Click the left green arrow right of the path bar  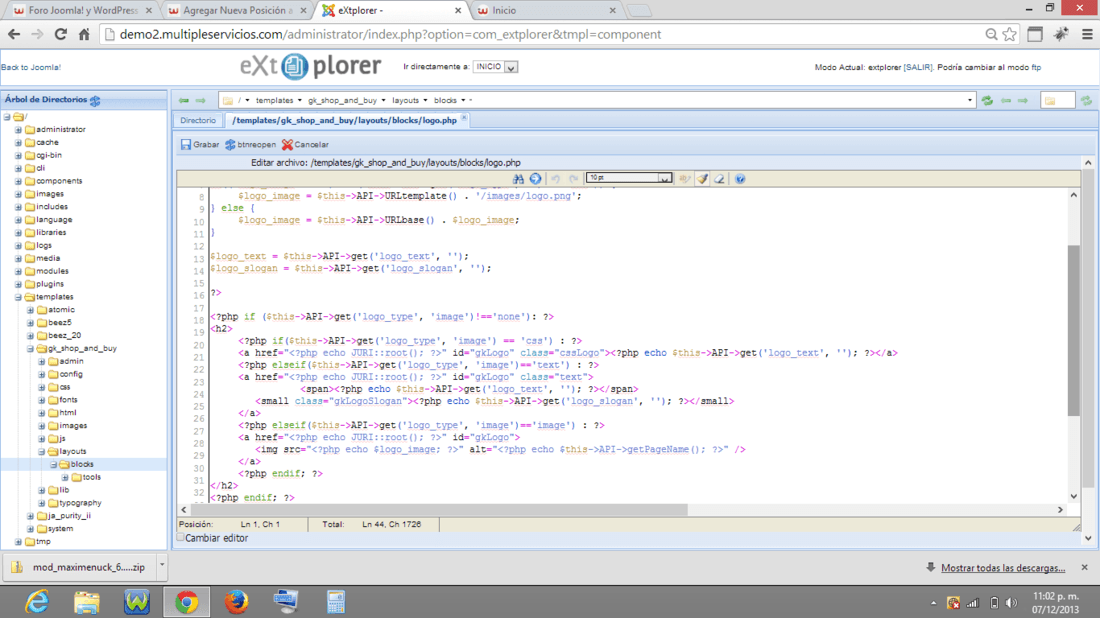[1006, 101]
